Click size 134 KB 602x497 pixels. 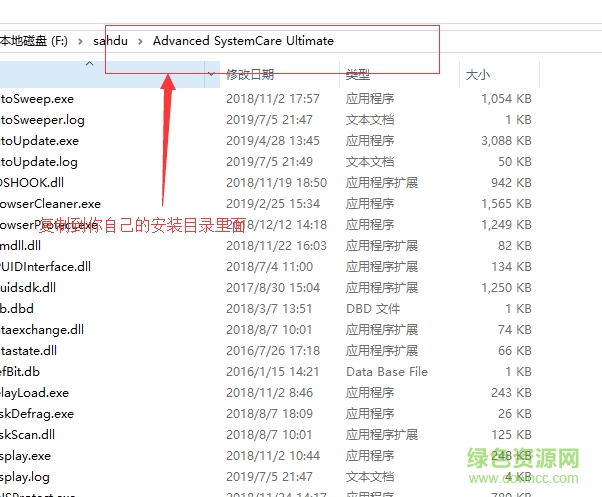tap(512, 267)
